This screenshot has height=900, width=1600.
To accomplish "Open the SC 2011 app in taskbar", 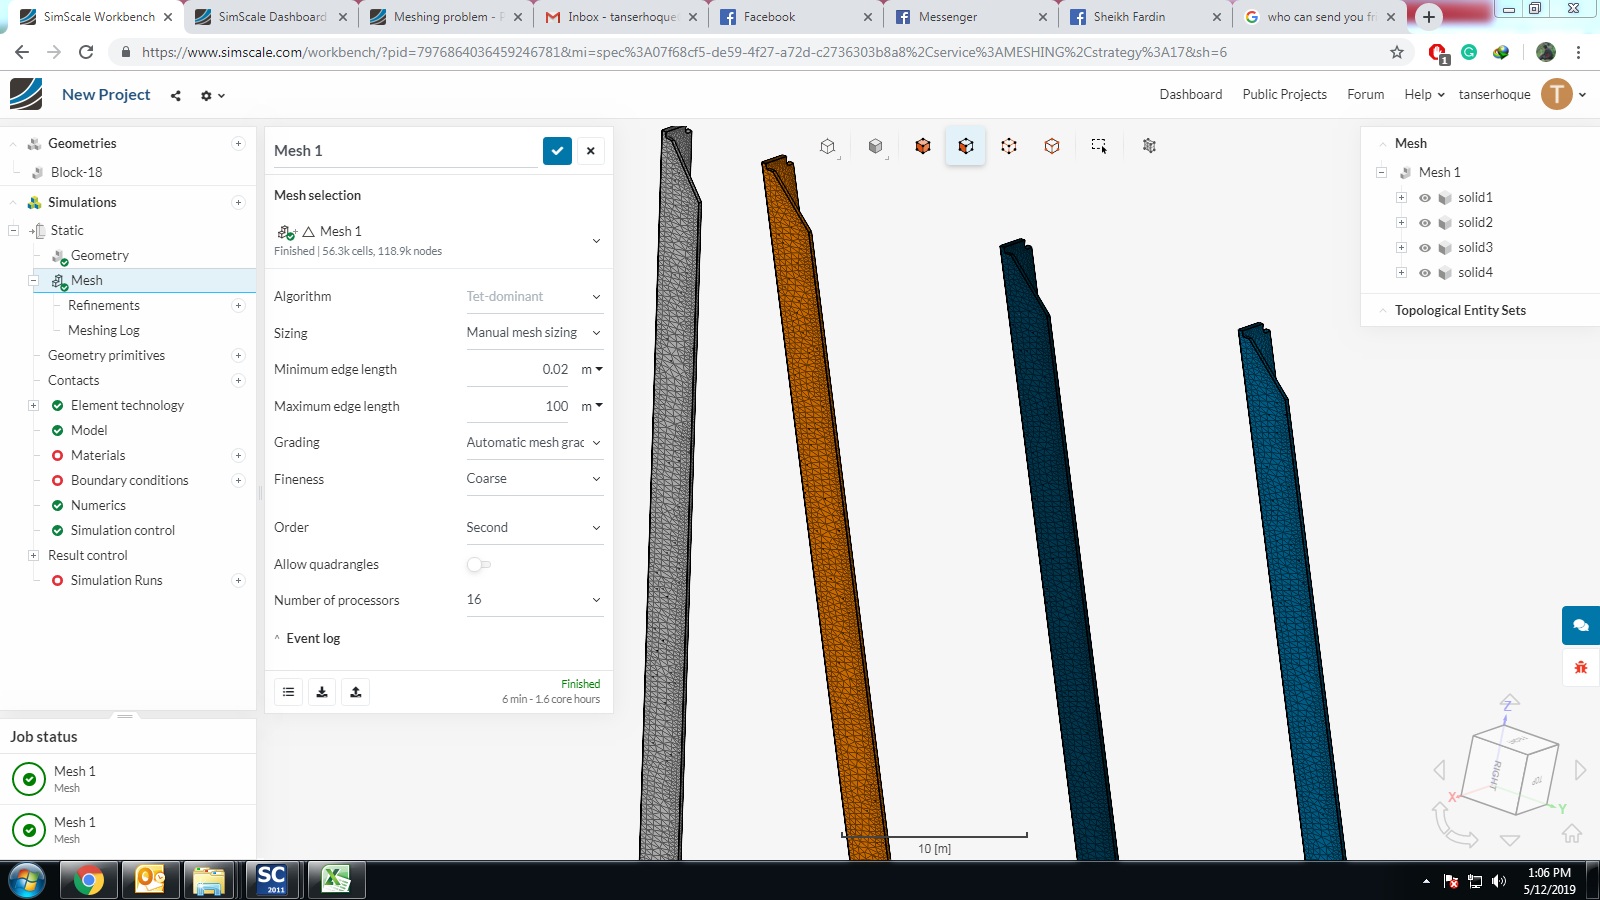I will (272, 880).
